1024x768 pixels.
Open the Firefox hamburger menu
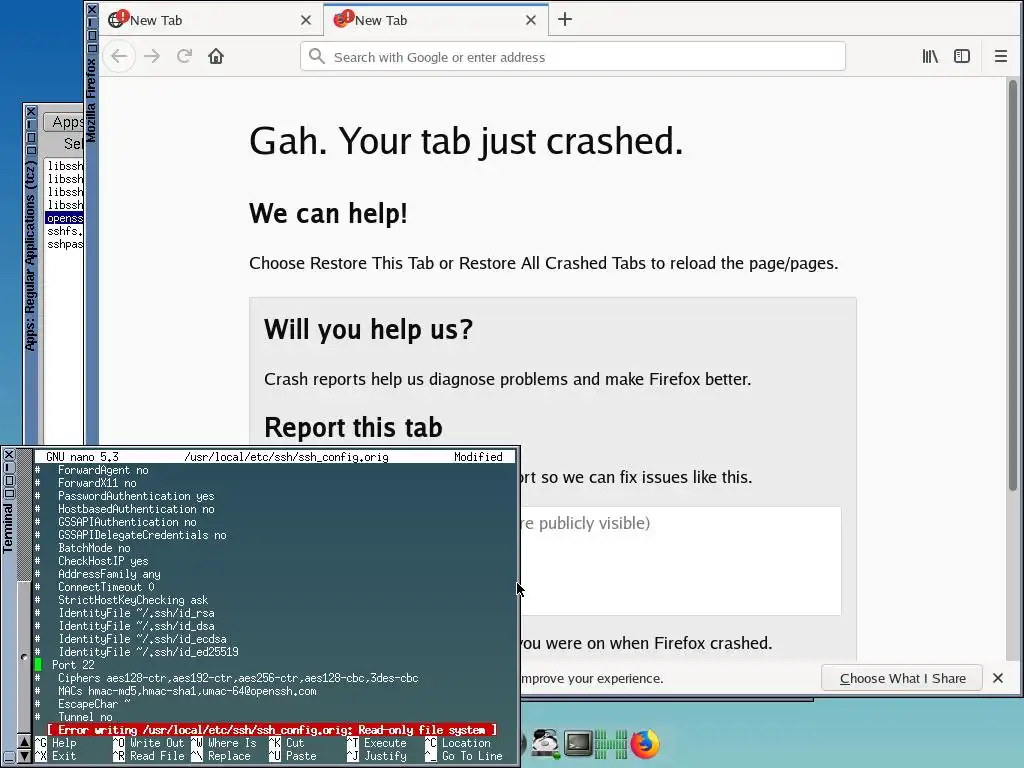[x=1000, y=57]
